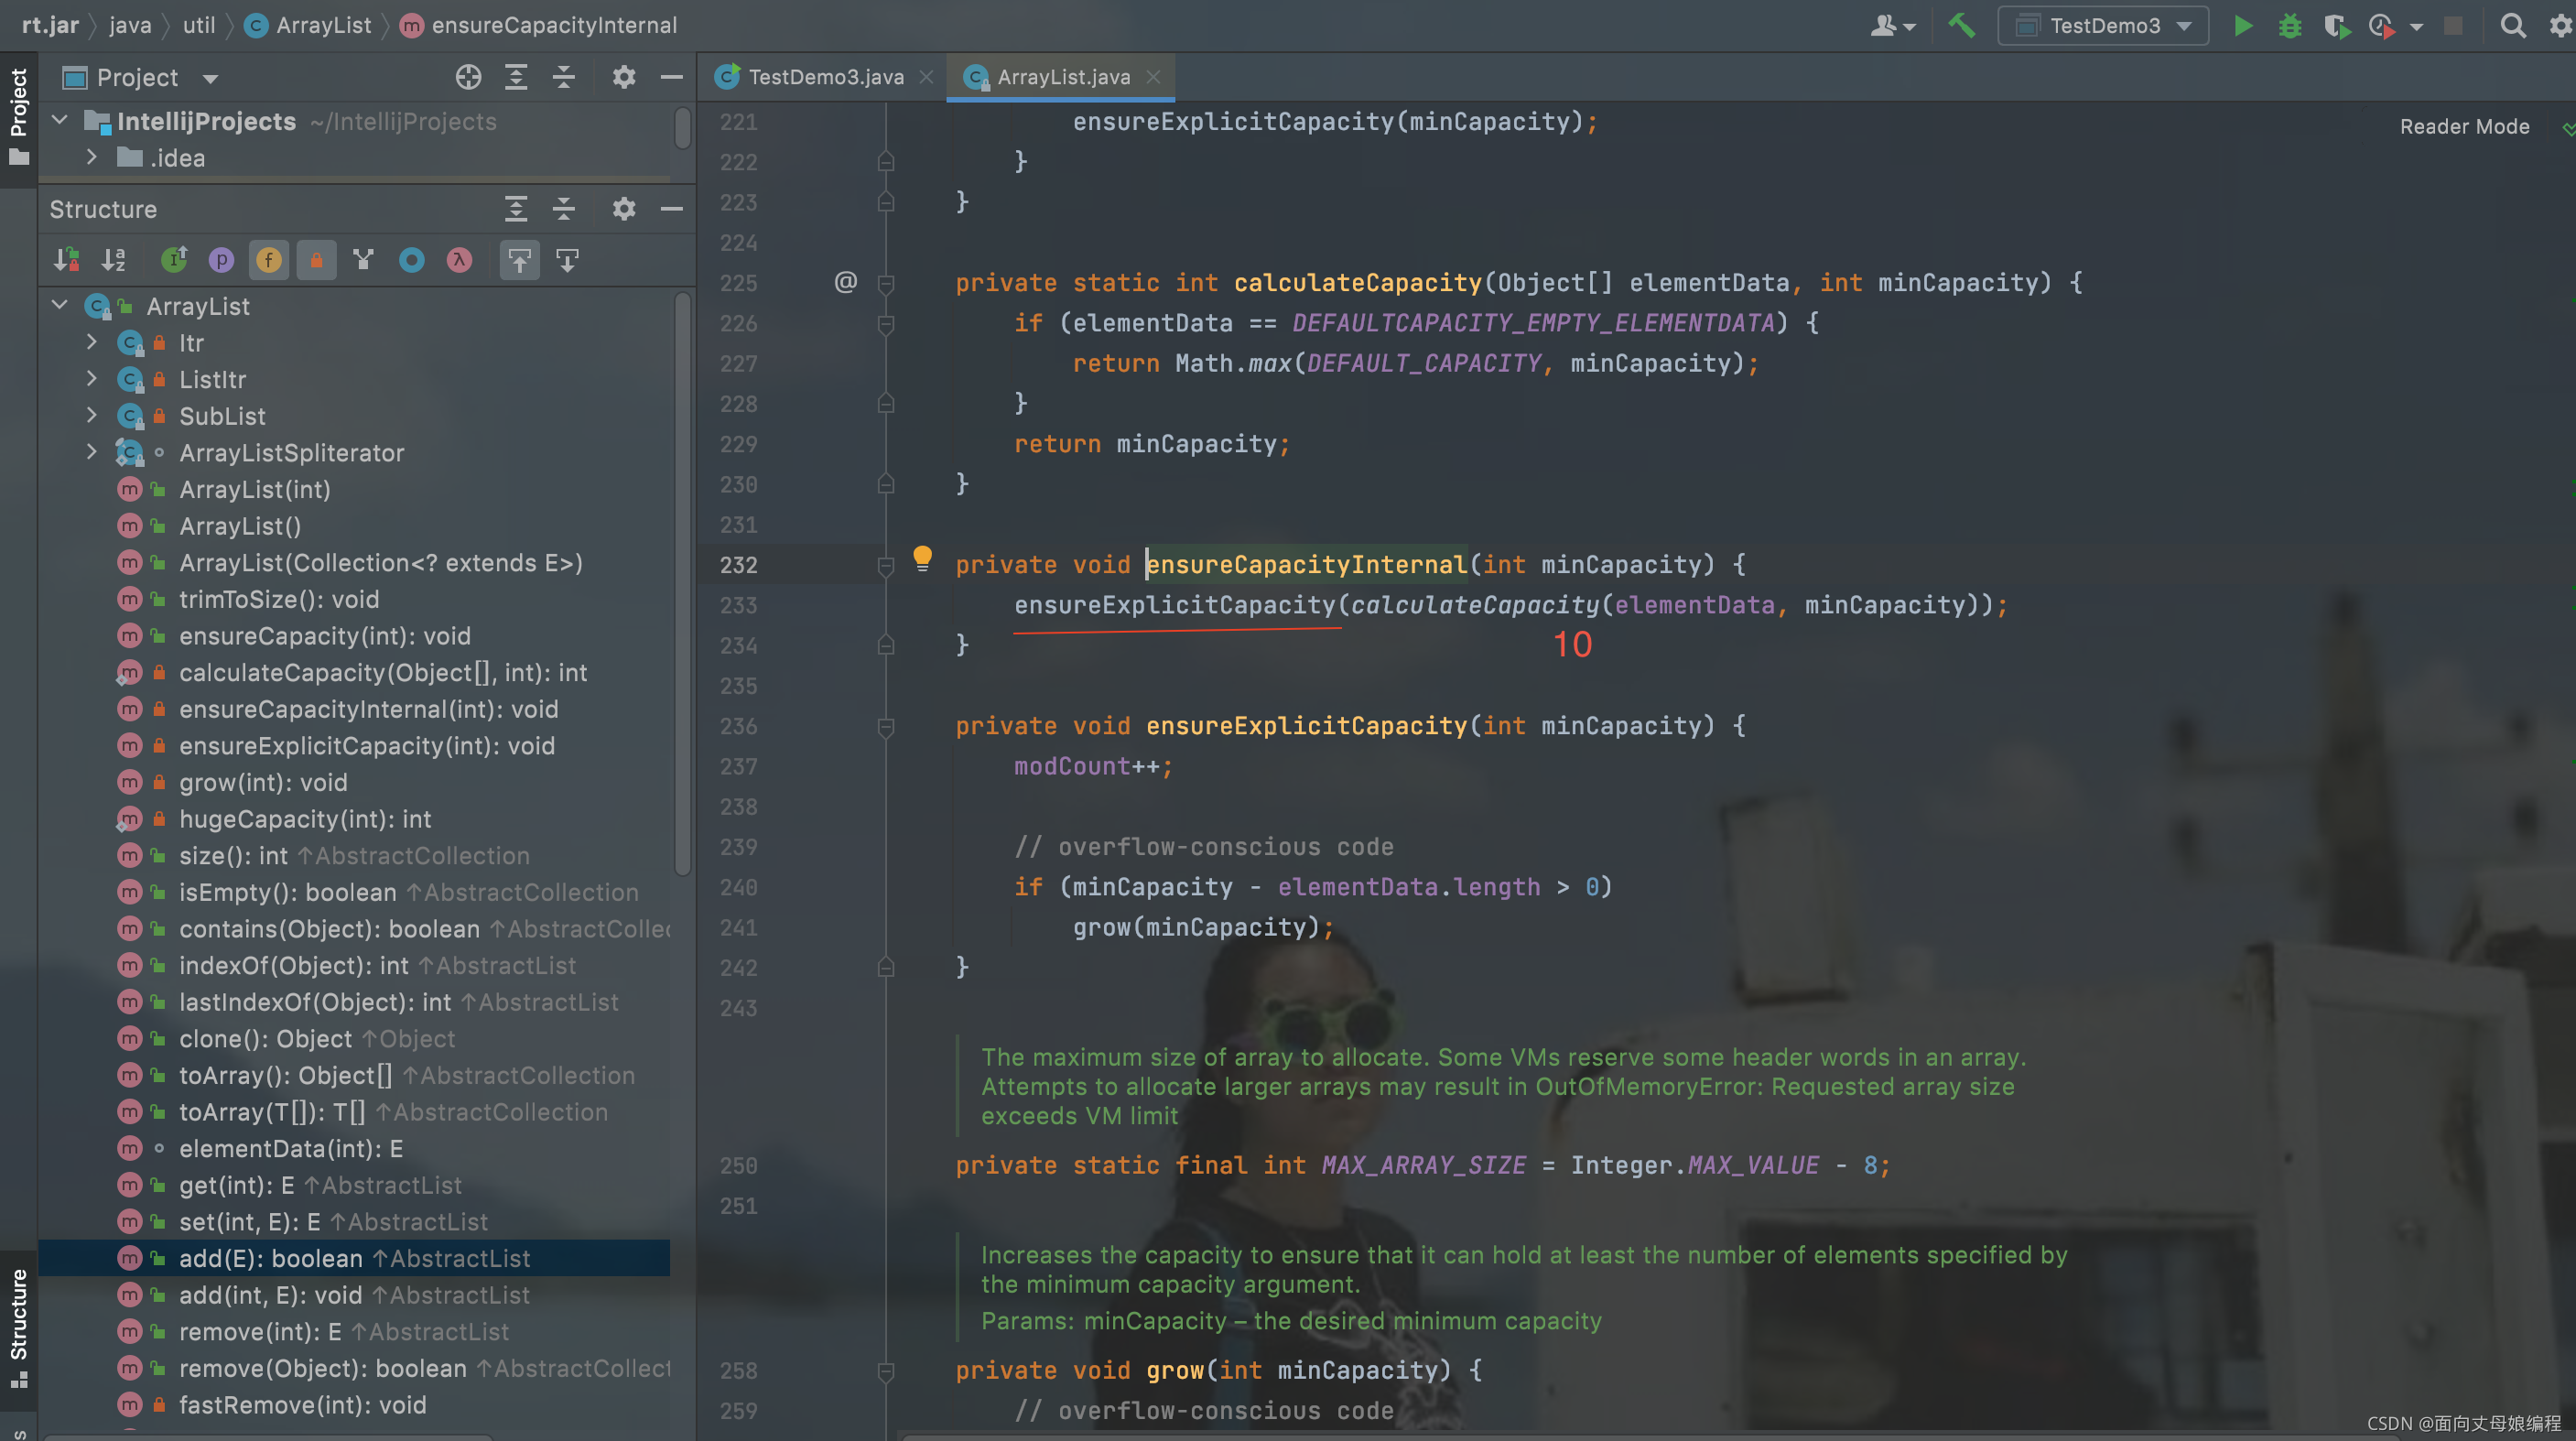Click Sort Alphabetically in Structure toolbar
The image size is (2576, 1441).
[114, 261]
